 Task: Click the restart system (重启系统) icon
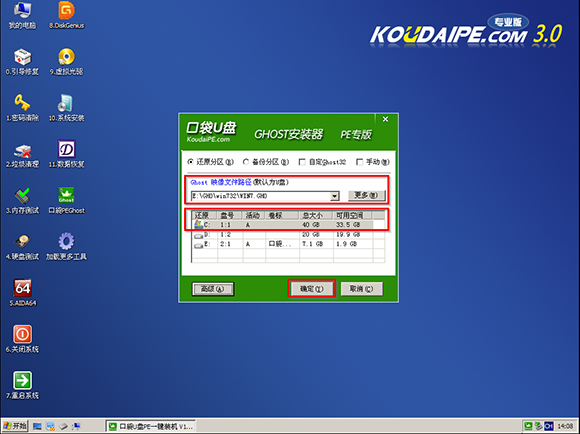tap(23, 385)
